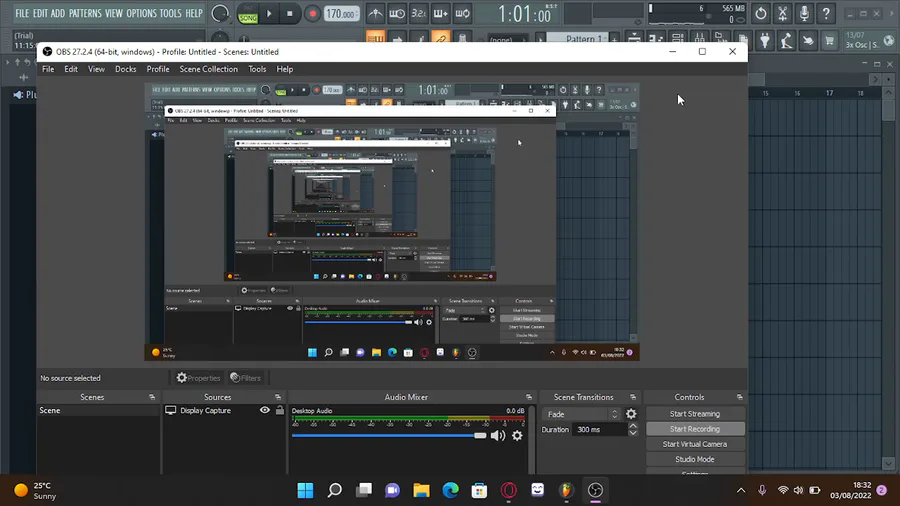Click the plug icon in FL Studio's second toolbar row
The width and height of the screenshot is (900, 506).
(x=765, y=40)
